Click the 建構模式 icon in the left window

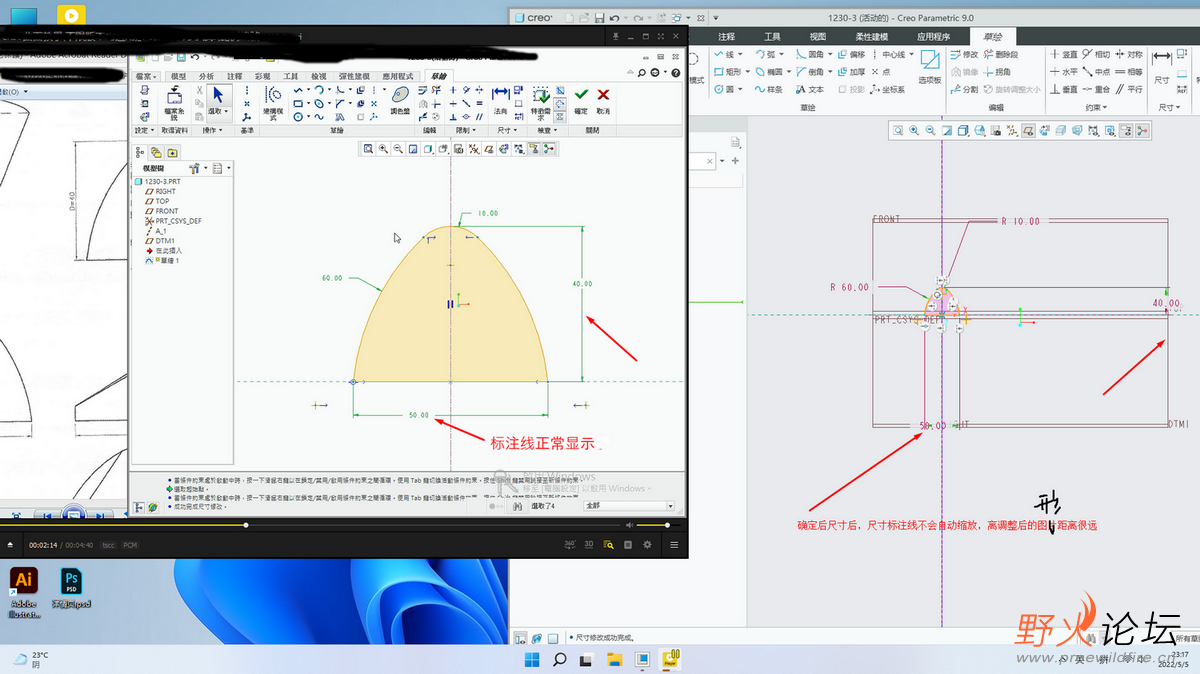(x=273, y=102)
